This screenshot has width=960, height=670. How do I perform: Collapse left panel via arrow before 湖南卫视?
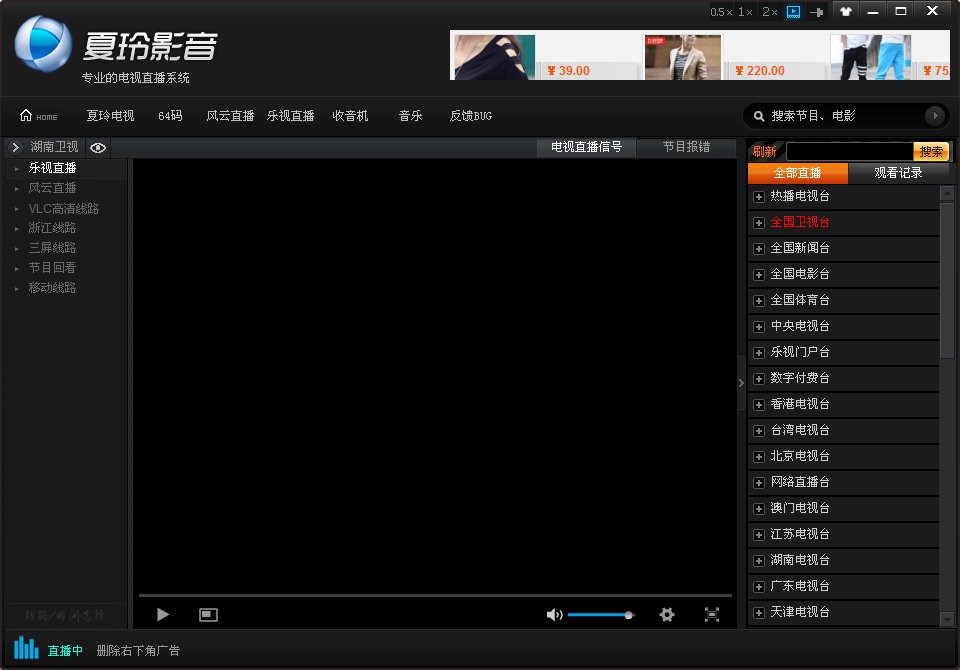[16, 147]
